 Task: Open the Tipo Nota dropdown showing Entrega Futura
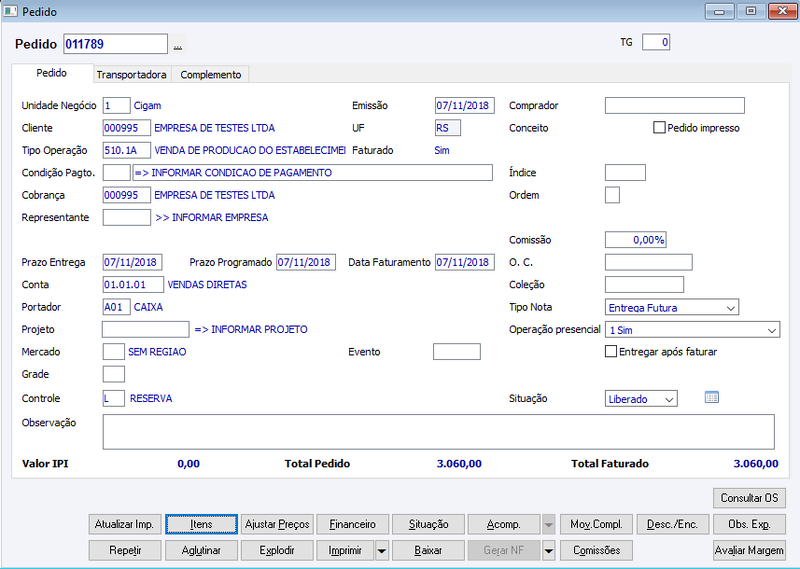[671, 307]
